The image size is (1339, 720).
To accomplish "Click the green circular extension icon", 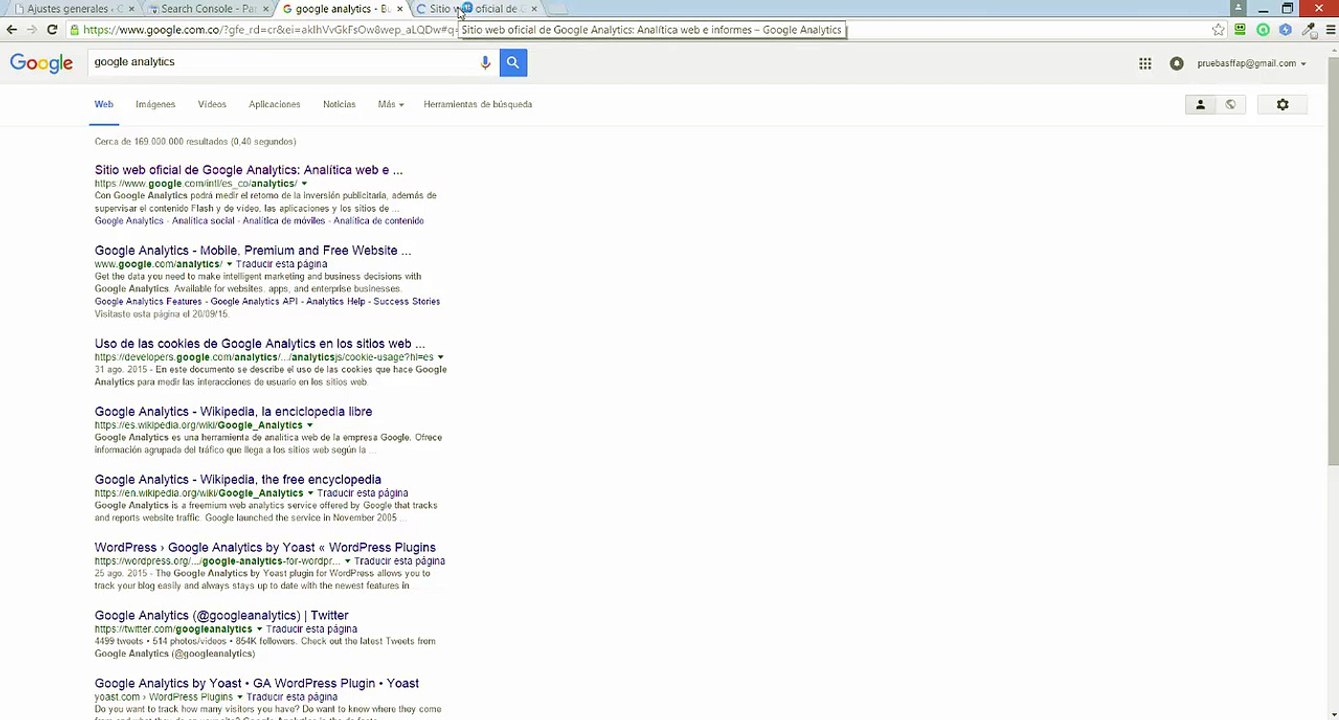I will pos(1263,30).
